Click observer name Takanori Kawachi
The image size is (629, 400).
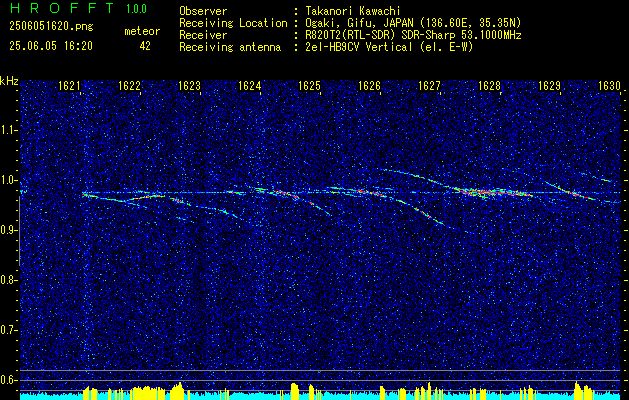[x=352, y=11]
